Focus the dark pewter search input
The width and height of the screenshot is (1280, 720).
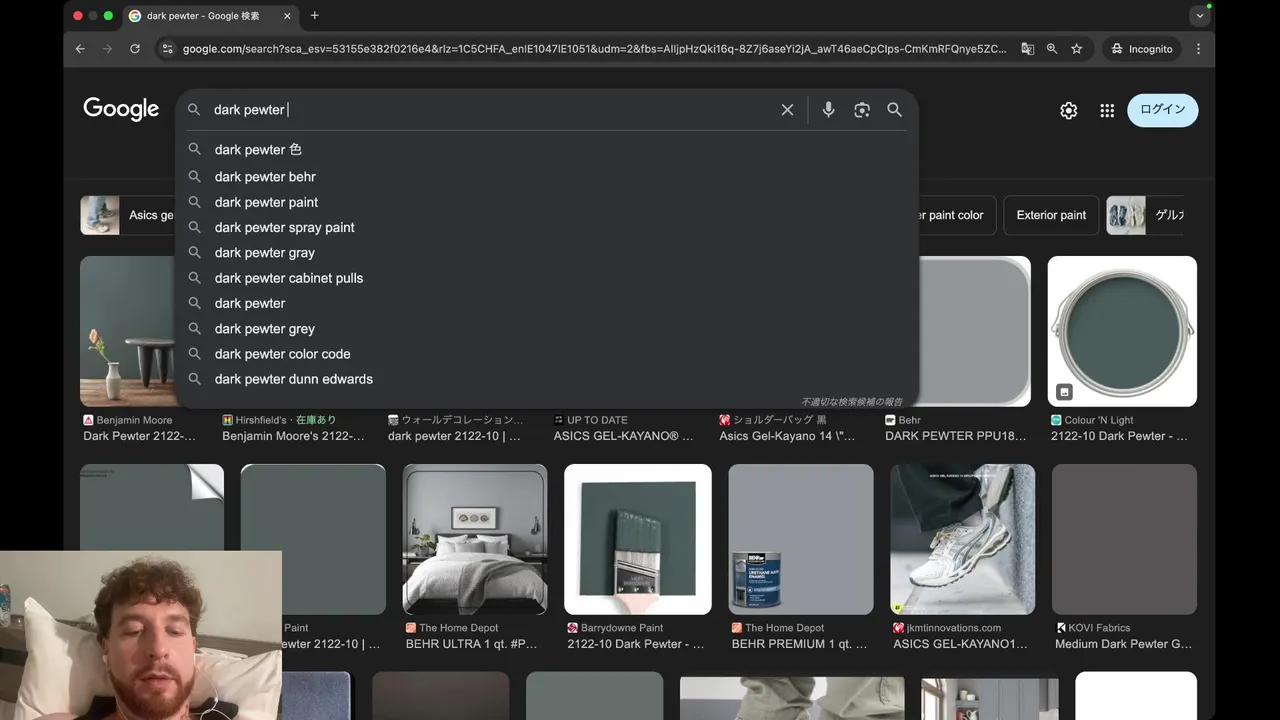490,110
